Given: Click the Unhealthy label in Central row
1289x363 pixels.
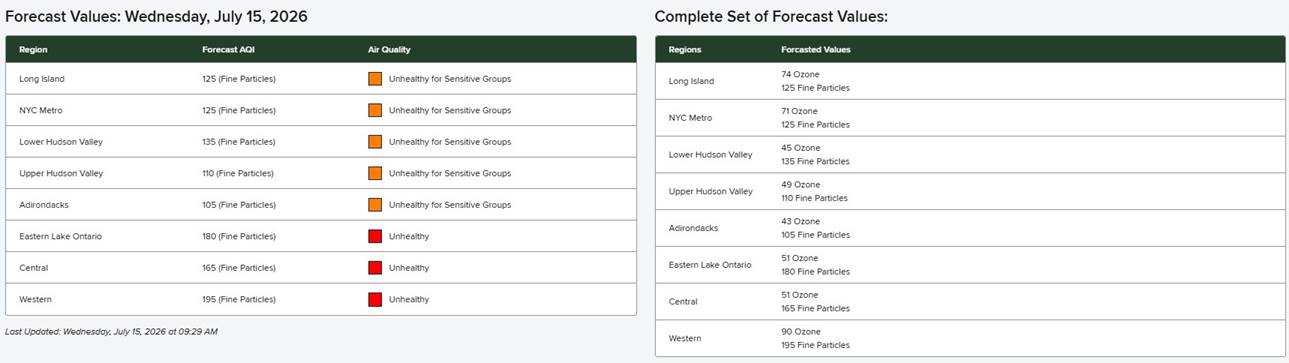Looking at the screenshot, I should 409,268.
